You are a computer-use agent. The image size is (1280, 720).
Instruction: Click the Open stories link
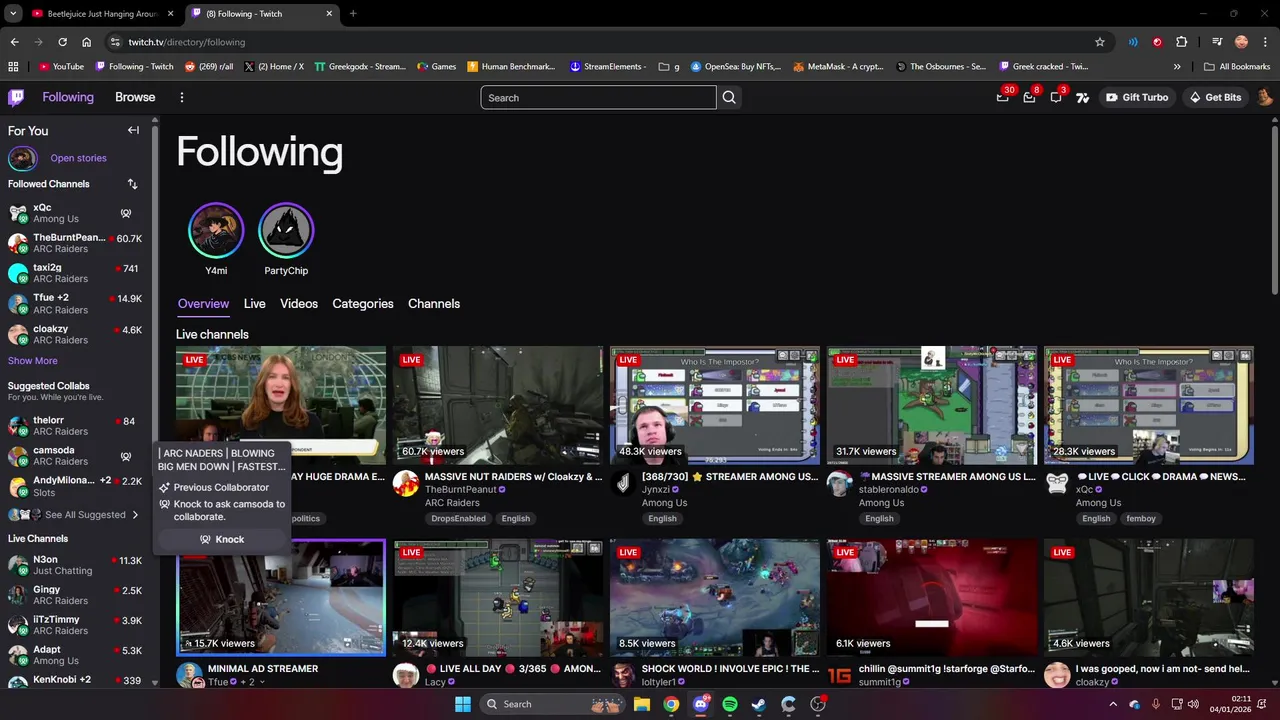[x=78, y=158]
